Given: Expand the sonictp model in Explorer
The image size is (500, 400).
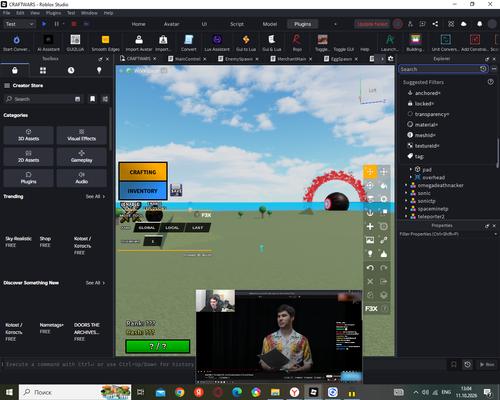Looking at the screenshot, I should pos(406,201).
